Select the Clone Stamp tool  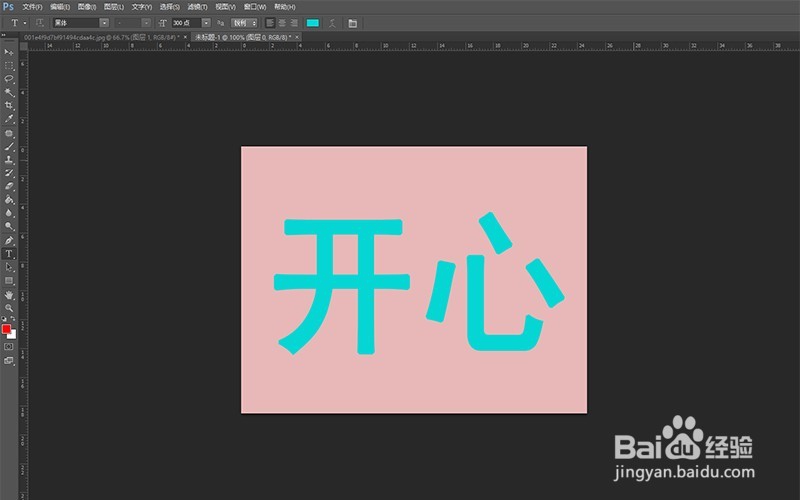9,160
